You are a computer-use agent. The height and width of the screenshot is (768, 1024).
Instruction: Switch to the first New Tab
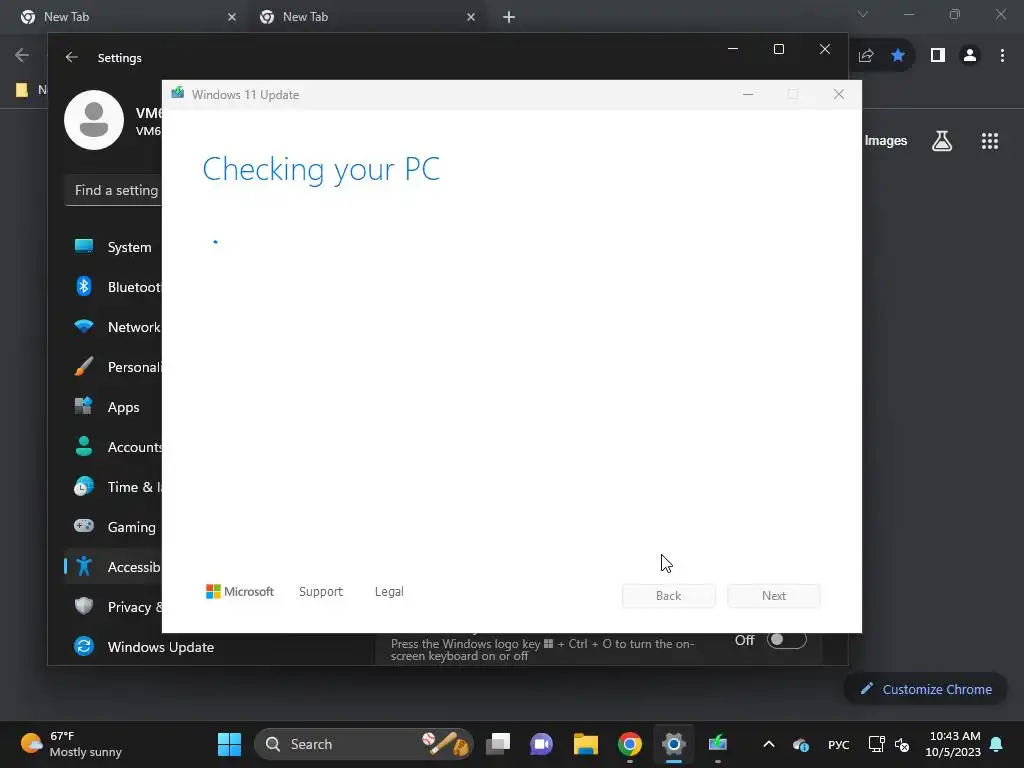(x=128, y=17)
